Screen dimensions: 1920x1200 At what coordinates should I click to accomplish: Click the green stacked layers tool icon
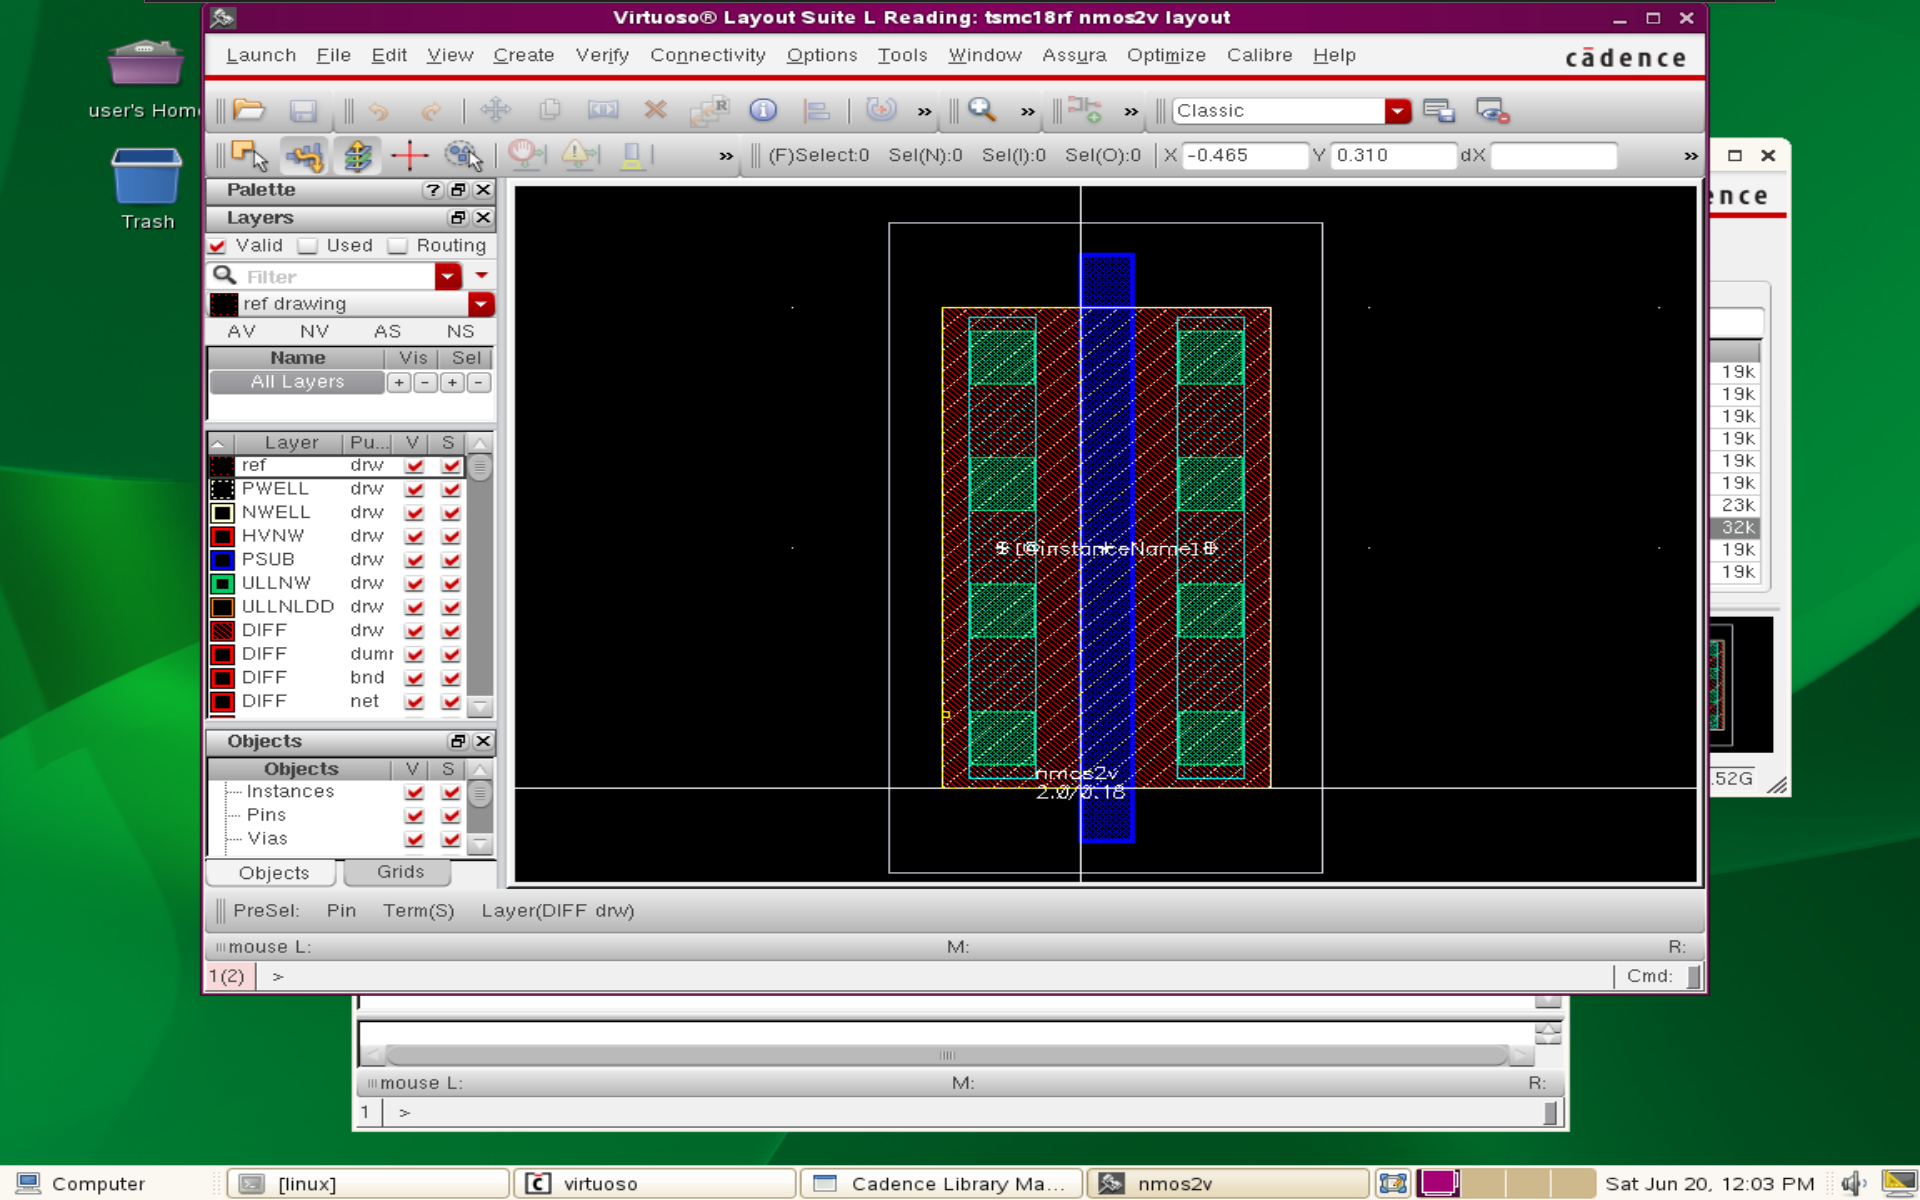[x=357, y=156]
